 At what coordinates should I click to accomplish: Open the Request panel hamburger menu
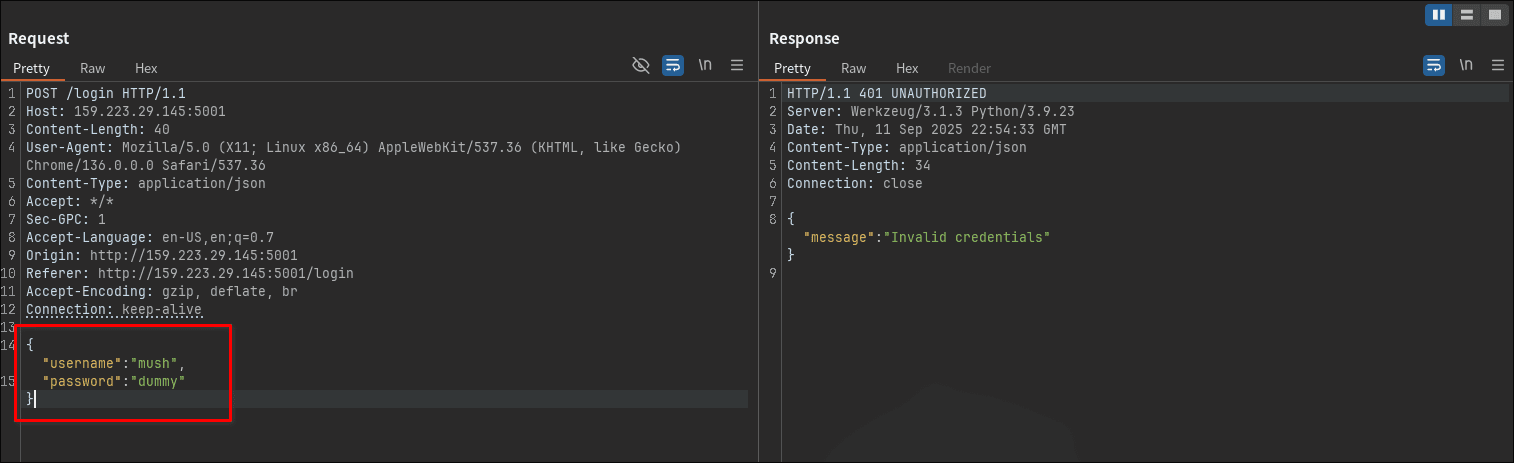click(737, 66)
